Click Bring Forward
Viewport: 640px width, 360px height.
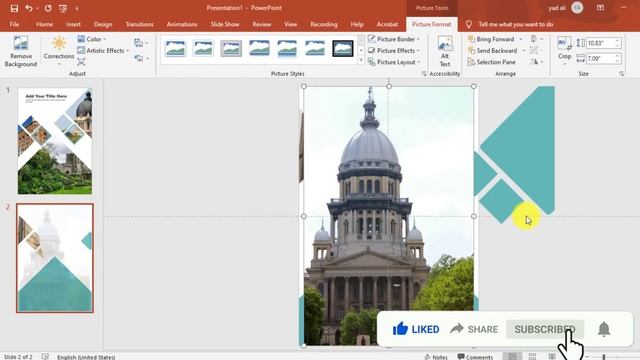(x=491, y=39)
